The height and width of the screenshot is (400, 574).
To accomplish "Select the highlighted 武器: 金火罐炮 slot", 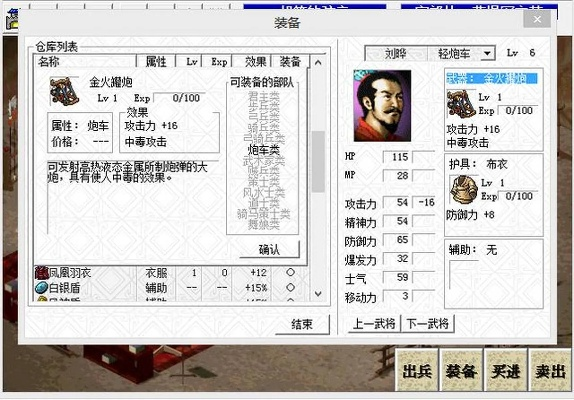I will click(492, 78).
